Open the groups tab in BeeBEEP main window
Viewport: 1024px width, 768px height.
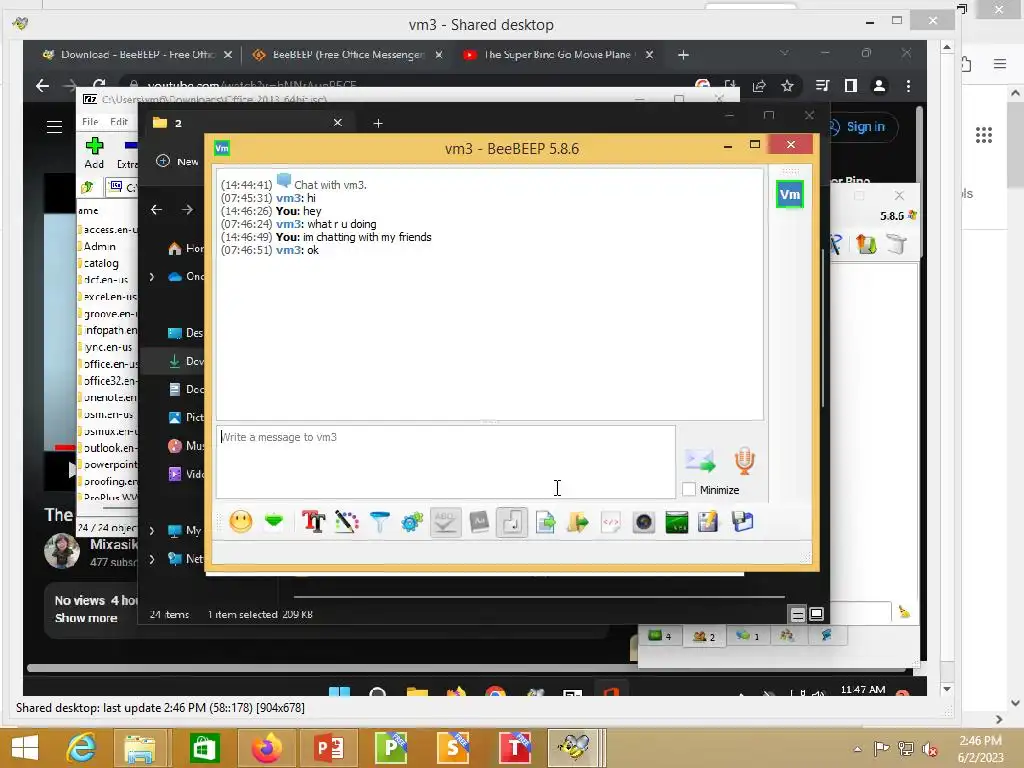coord(786,635)
